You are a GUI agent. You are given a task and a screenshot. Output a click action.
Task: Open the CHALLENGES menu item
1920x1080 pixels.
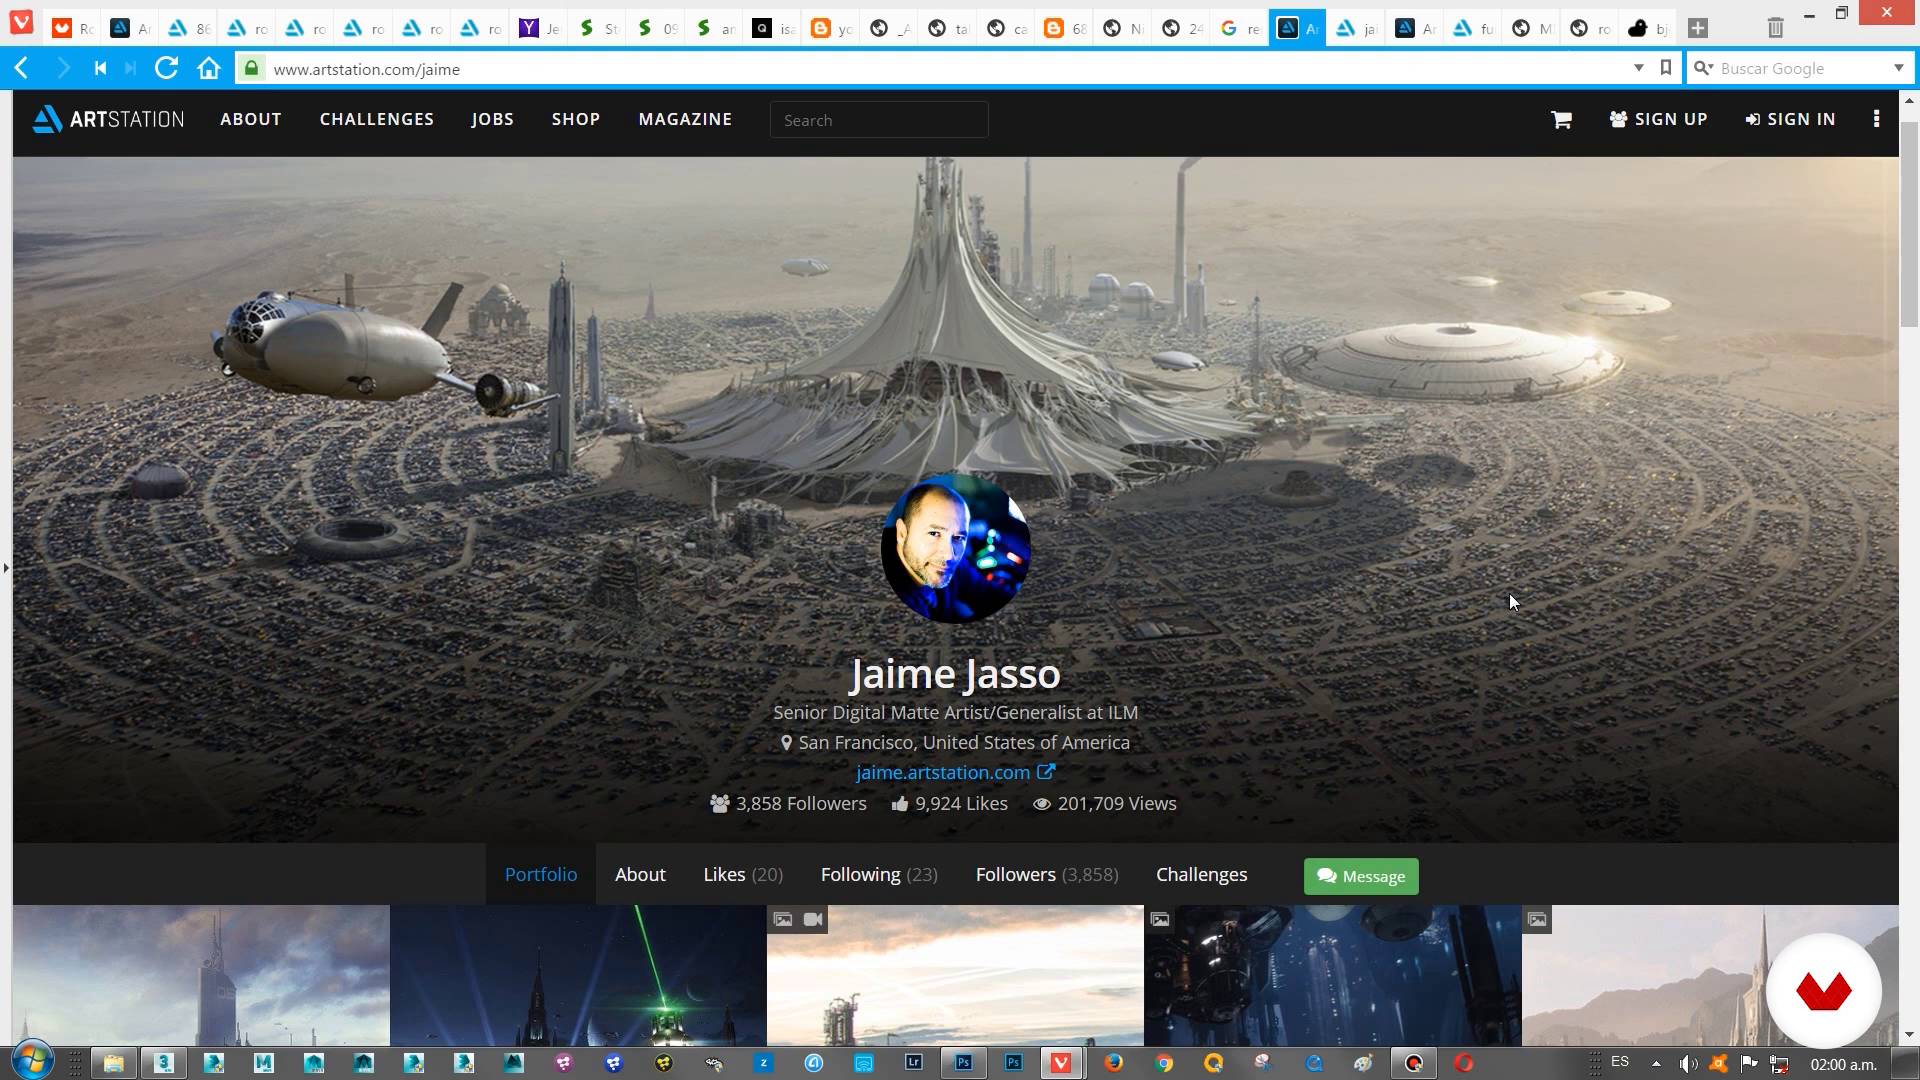377,119
